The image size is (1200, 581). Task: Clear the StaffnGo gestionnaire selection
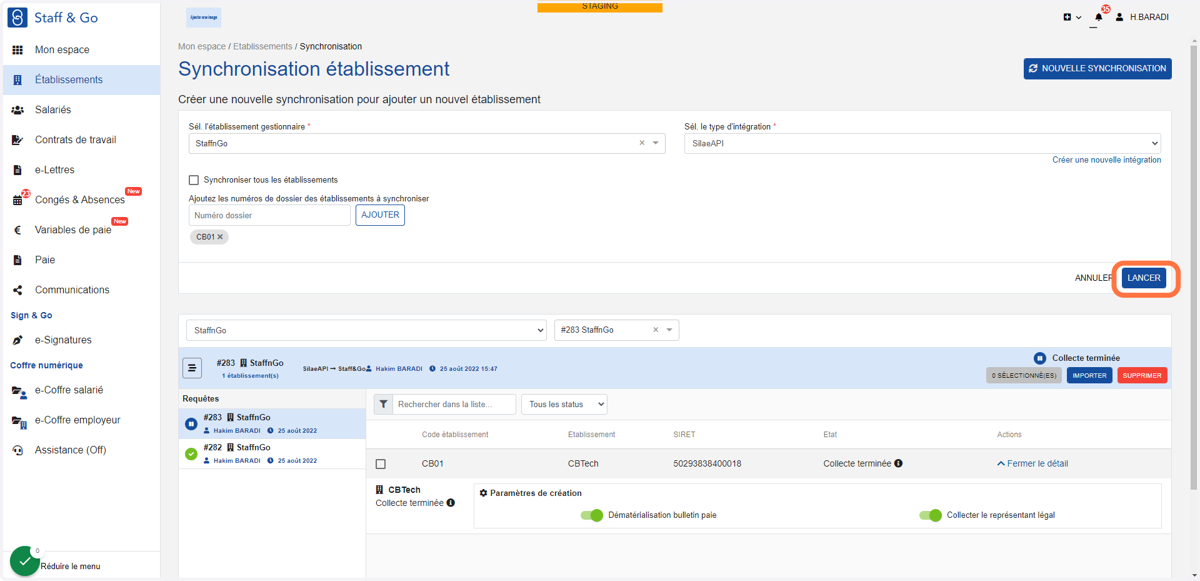(642, 143)
